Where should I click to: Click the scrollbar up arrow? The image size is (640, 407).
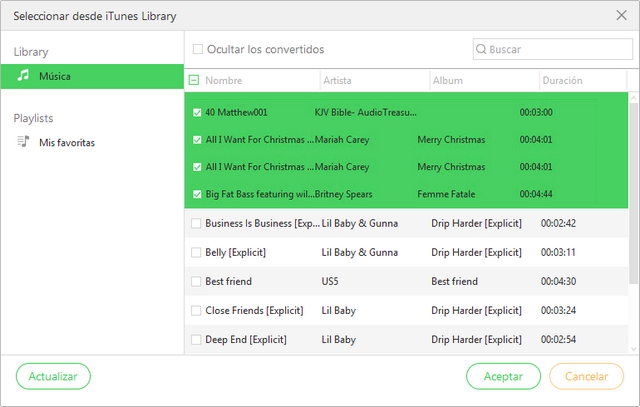click(x=633, y=98)
